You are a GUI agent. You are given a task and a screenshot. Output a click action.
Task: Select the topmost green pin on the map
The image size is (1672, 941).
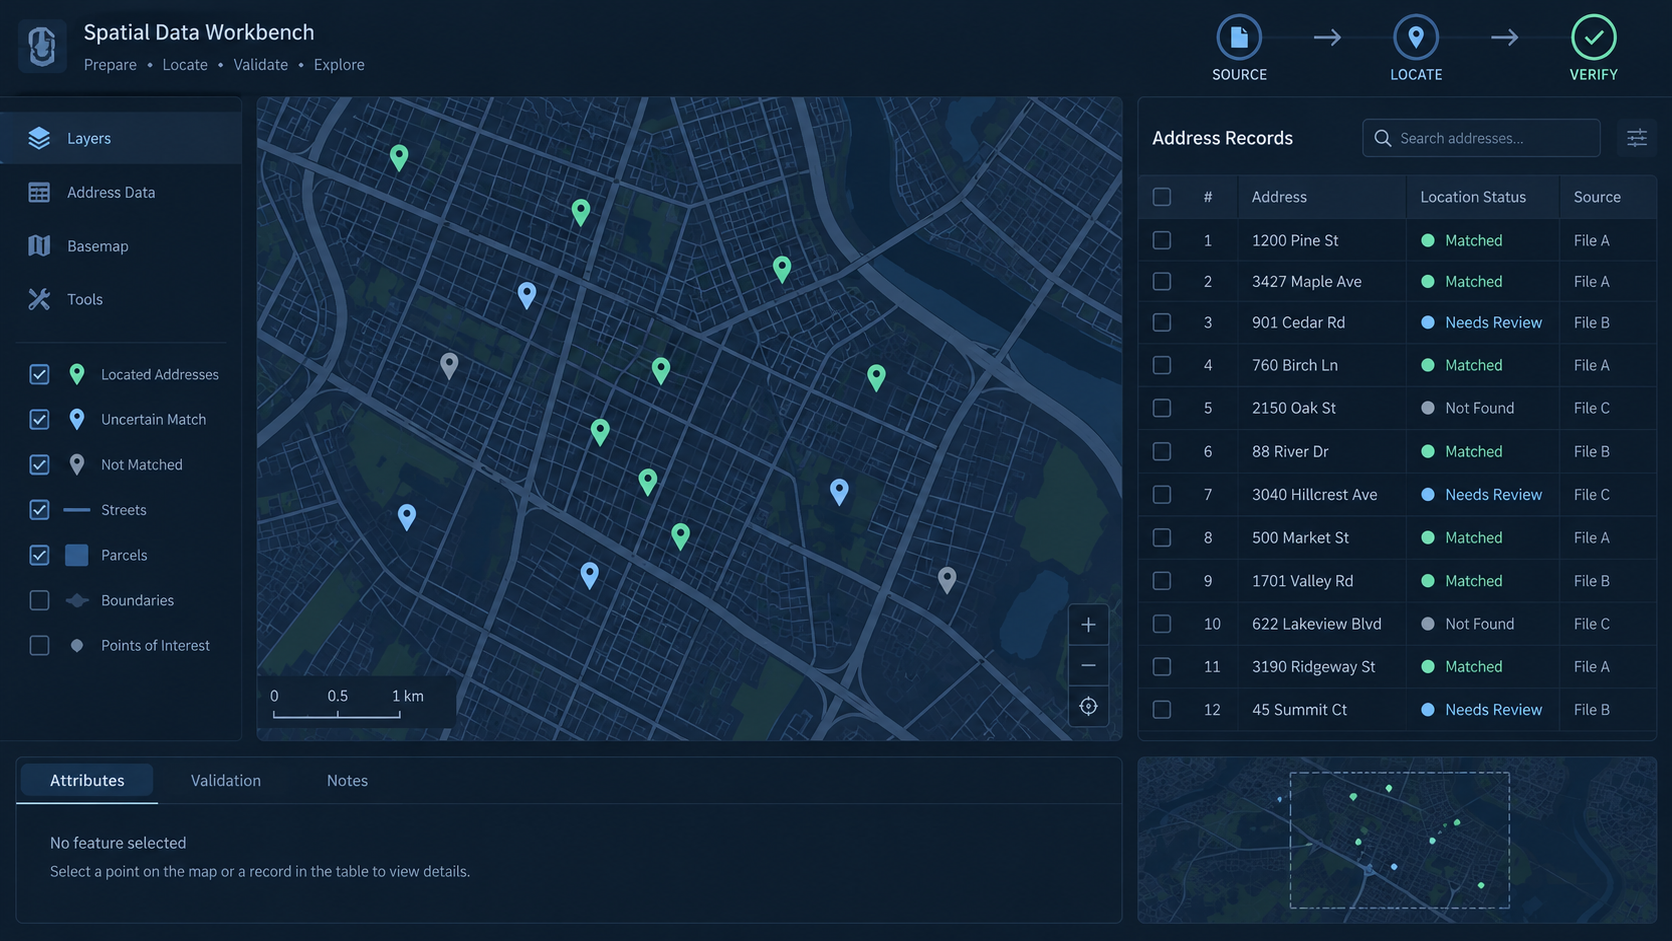tap(399, 157)
